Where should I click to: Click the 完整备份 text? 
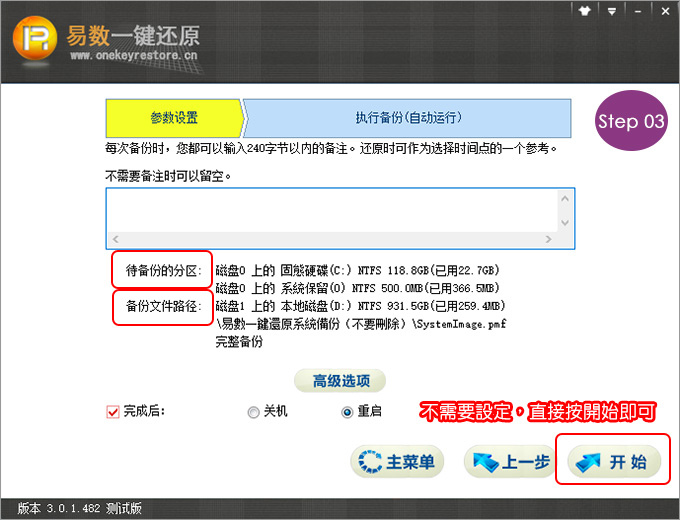239,341
